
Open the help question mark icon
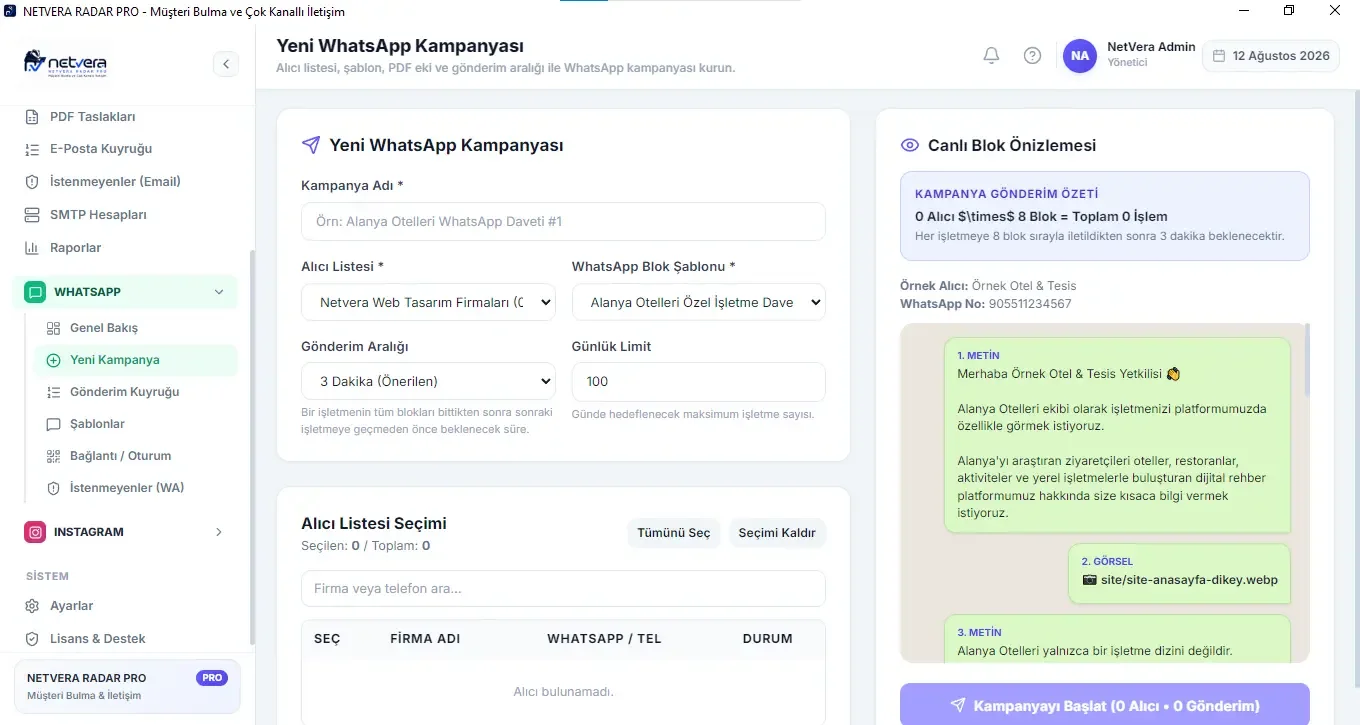pos(1032,56)
